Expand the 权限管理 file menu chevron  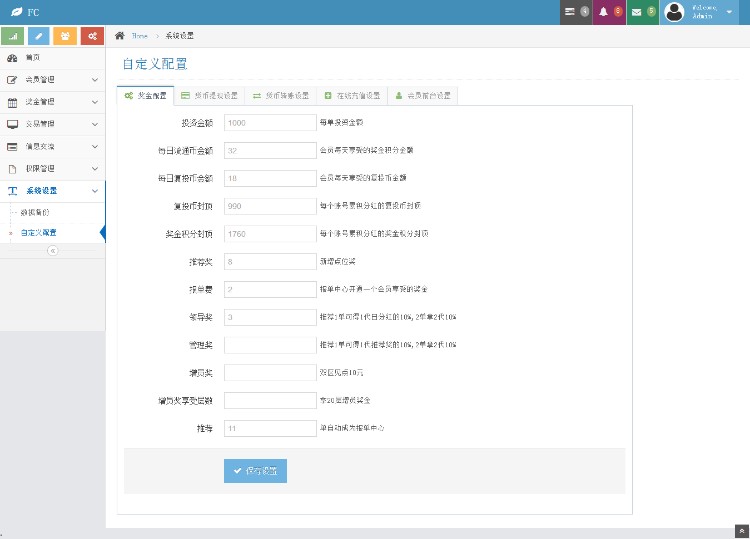[95, 169]
